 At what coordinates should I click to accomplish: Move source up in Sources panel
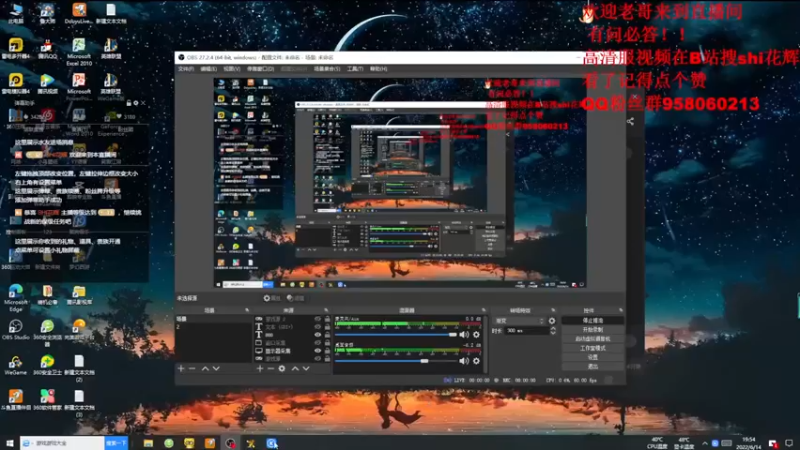point(295,368)
